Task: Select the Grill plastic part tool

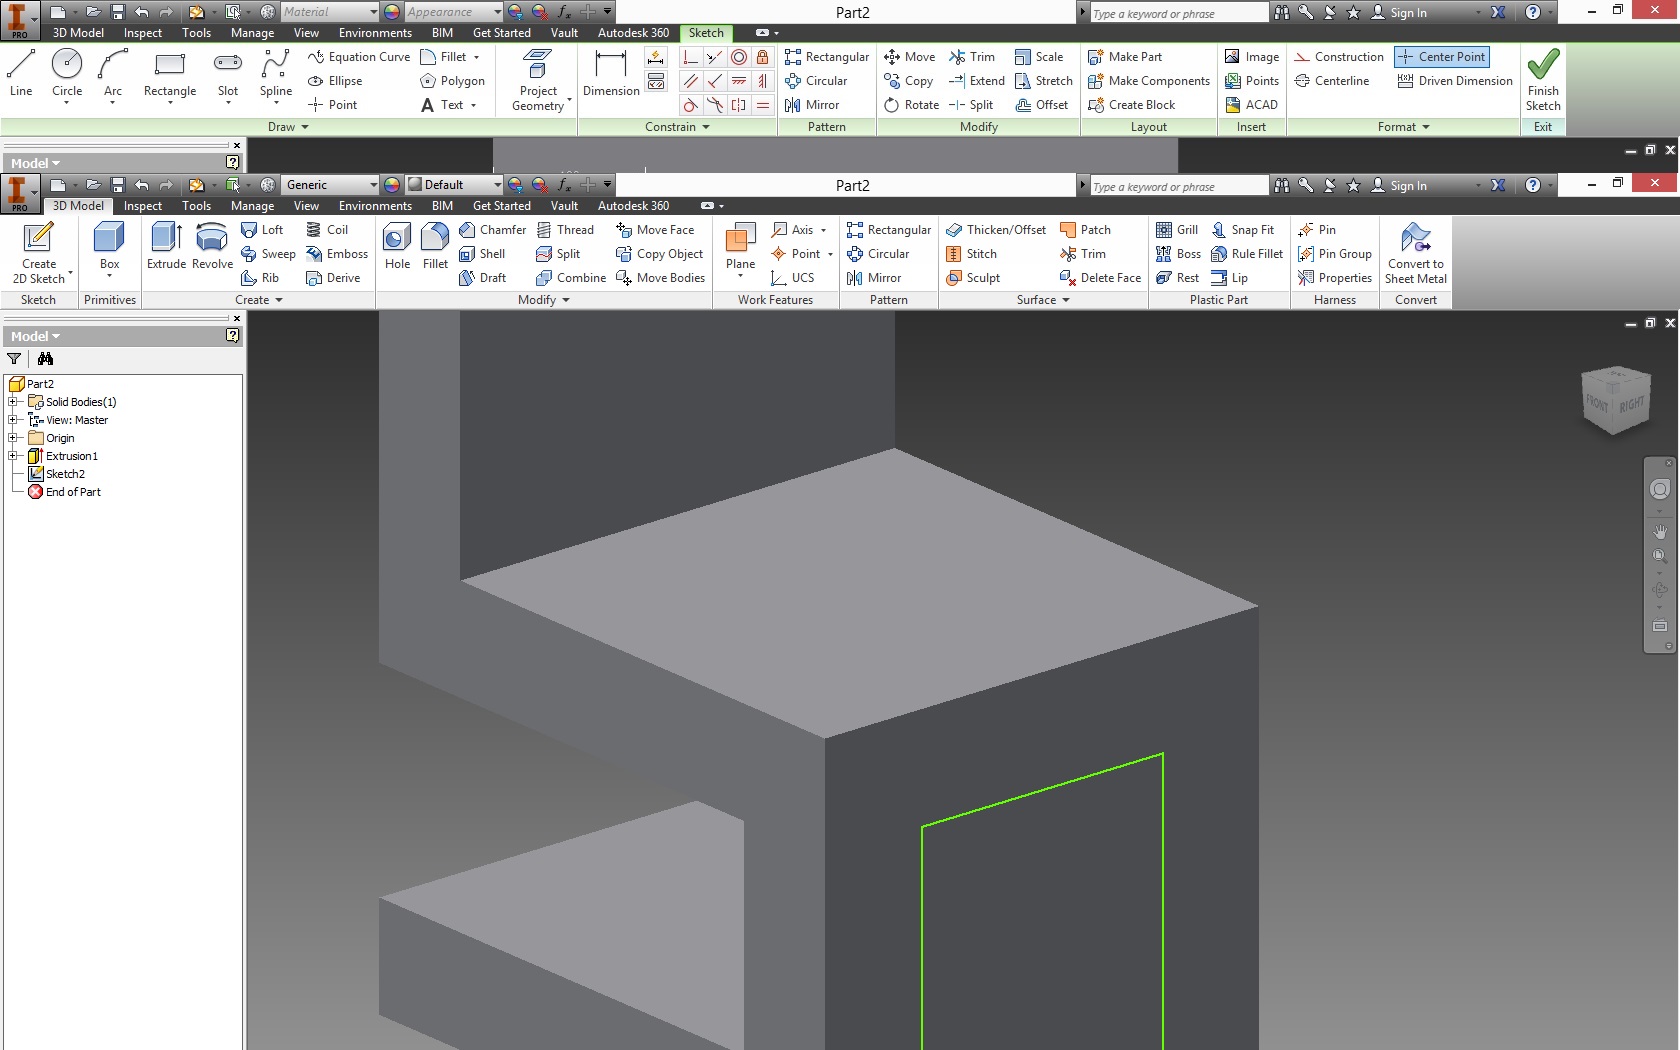Action: 1177,230
